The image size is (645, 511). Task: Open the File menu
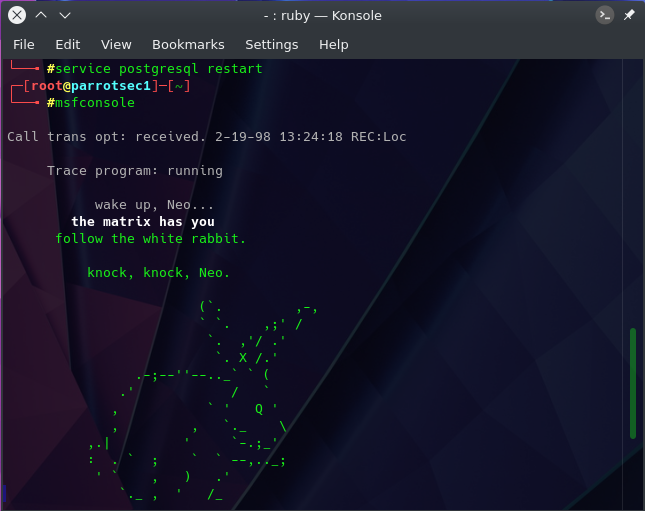pos(24,44)
